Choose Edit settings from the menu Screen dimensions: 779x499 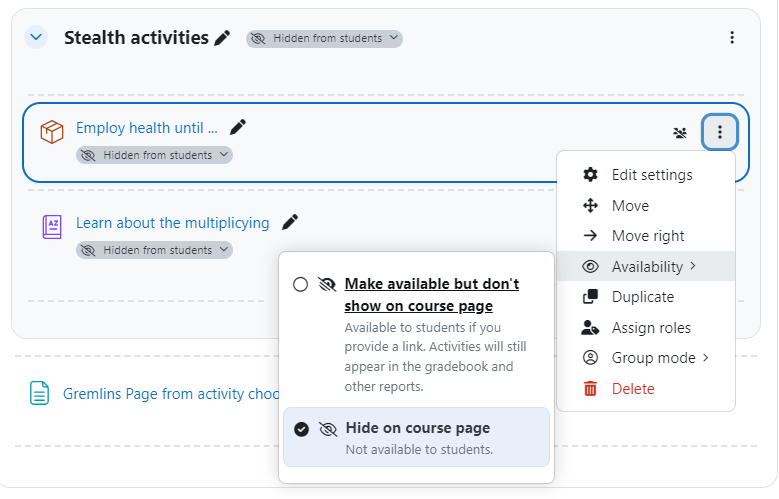tap(645, 175)
